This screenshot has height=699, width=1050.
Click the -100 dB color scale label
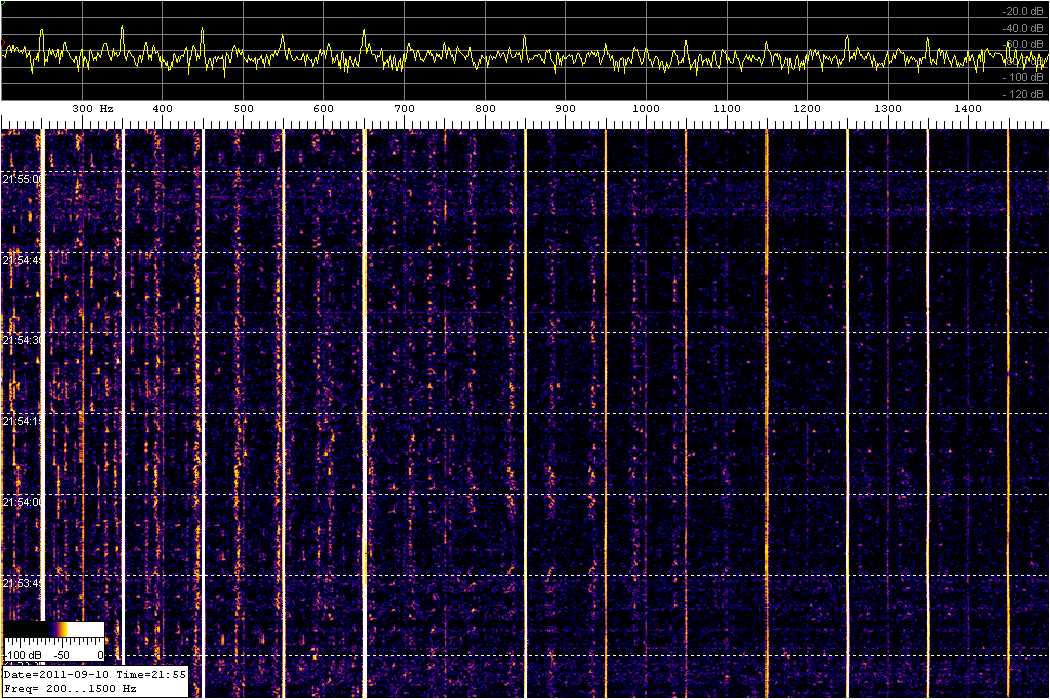click(x=20, y=655)
